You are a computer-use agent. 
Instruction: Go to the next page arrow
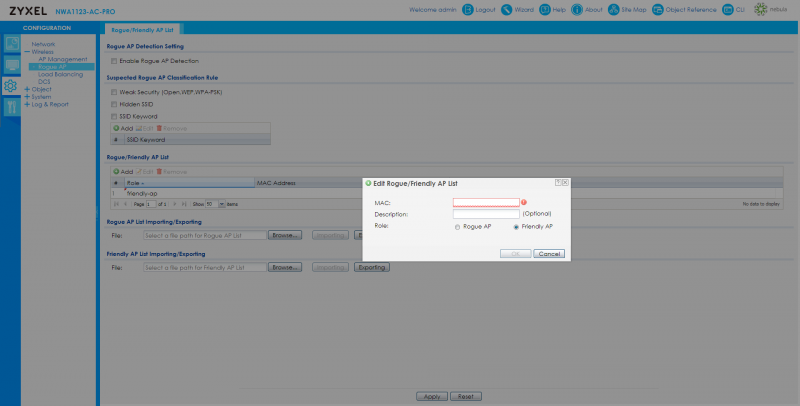(175, 204)
